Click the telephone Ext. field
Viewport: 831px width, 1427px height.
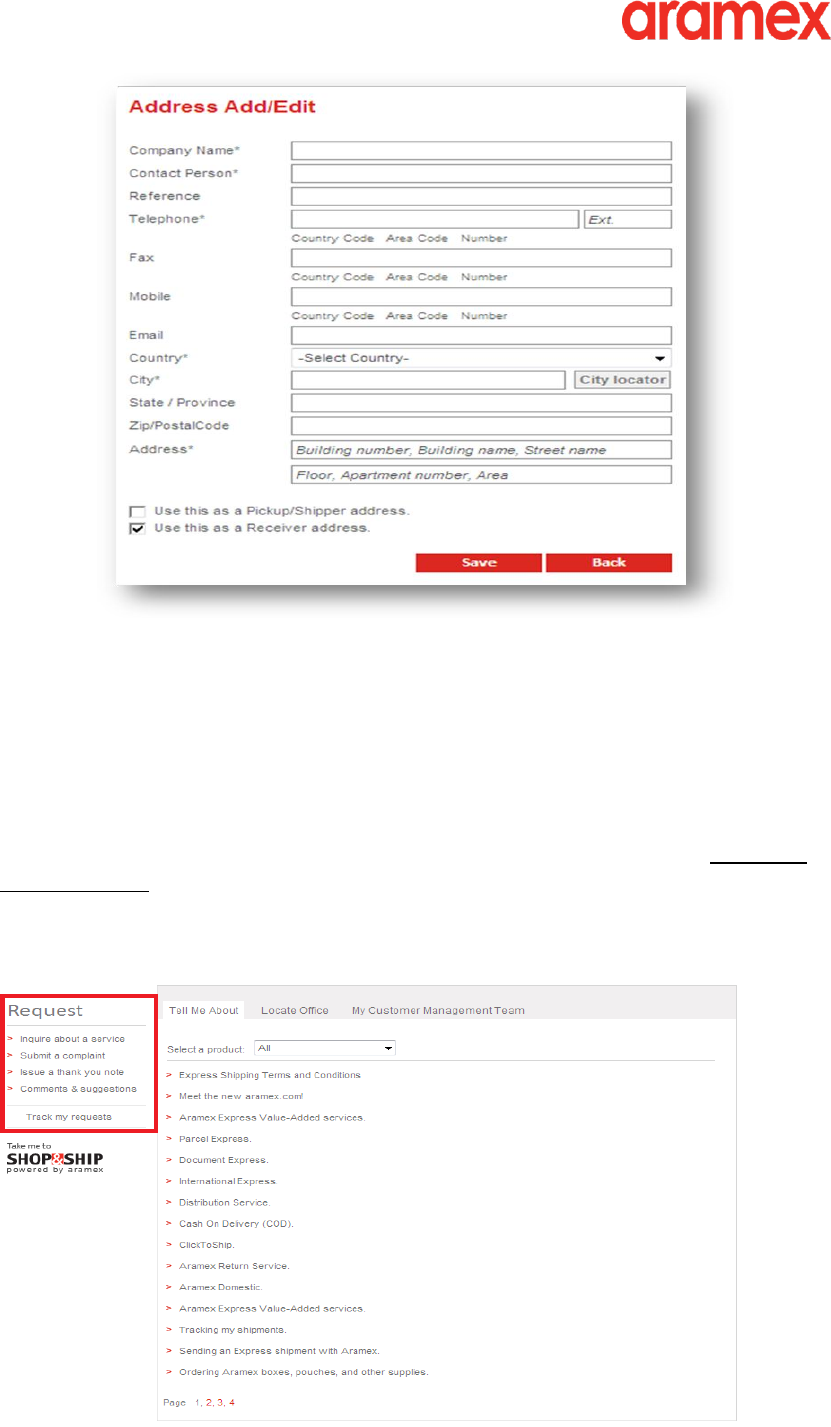(628, 219)
